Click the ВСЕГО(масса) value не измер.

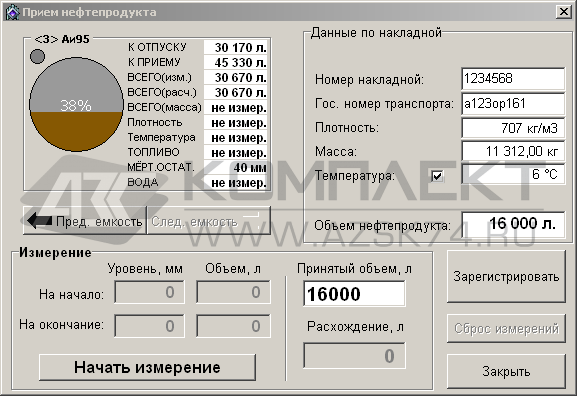click(236, 107)
